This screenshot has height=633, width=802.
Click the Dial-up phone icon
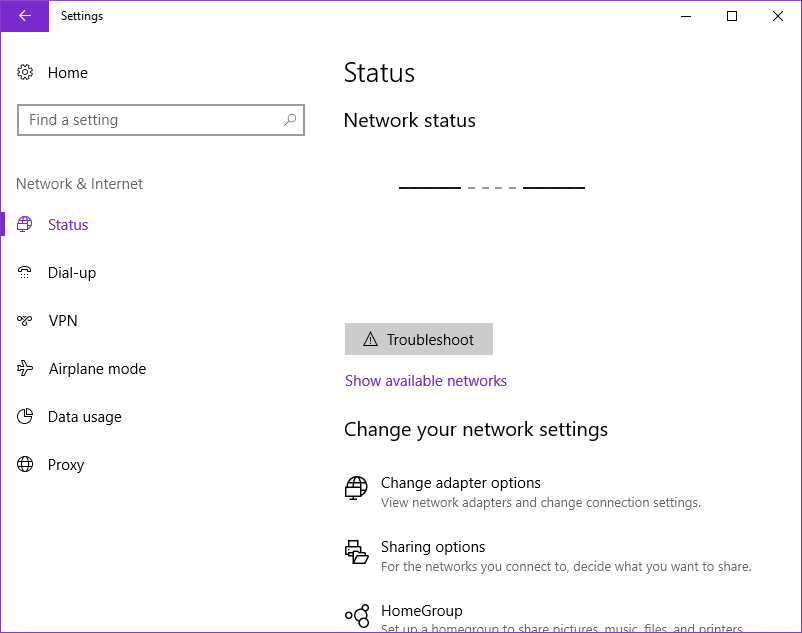(x=25, y=272)
